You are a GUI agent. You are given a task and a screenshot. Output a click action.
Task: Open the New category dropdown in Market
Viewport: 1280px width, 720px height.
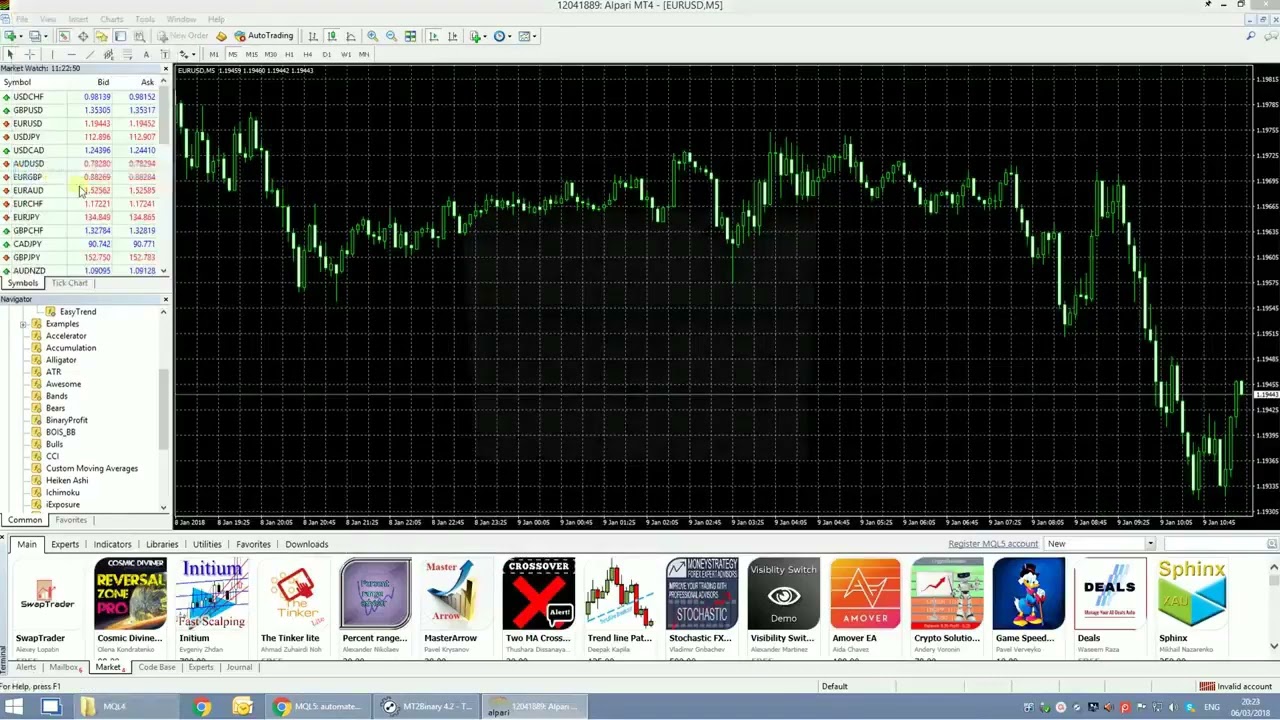click(1100, 544)
